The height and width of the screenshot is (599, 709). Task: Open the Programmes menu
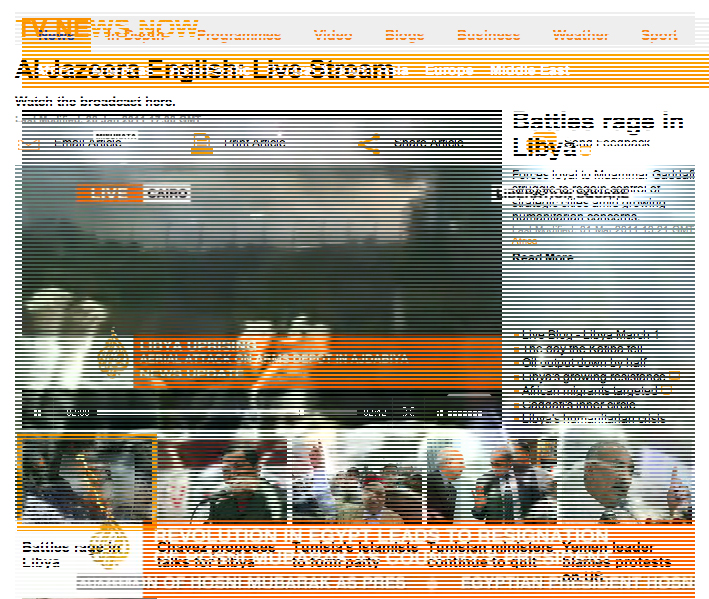[x=239, y=35]
